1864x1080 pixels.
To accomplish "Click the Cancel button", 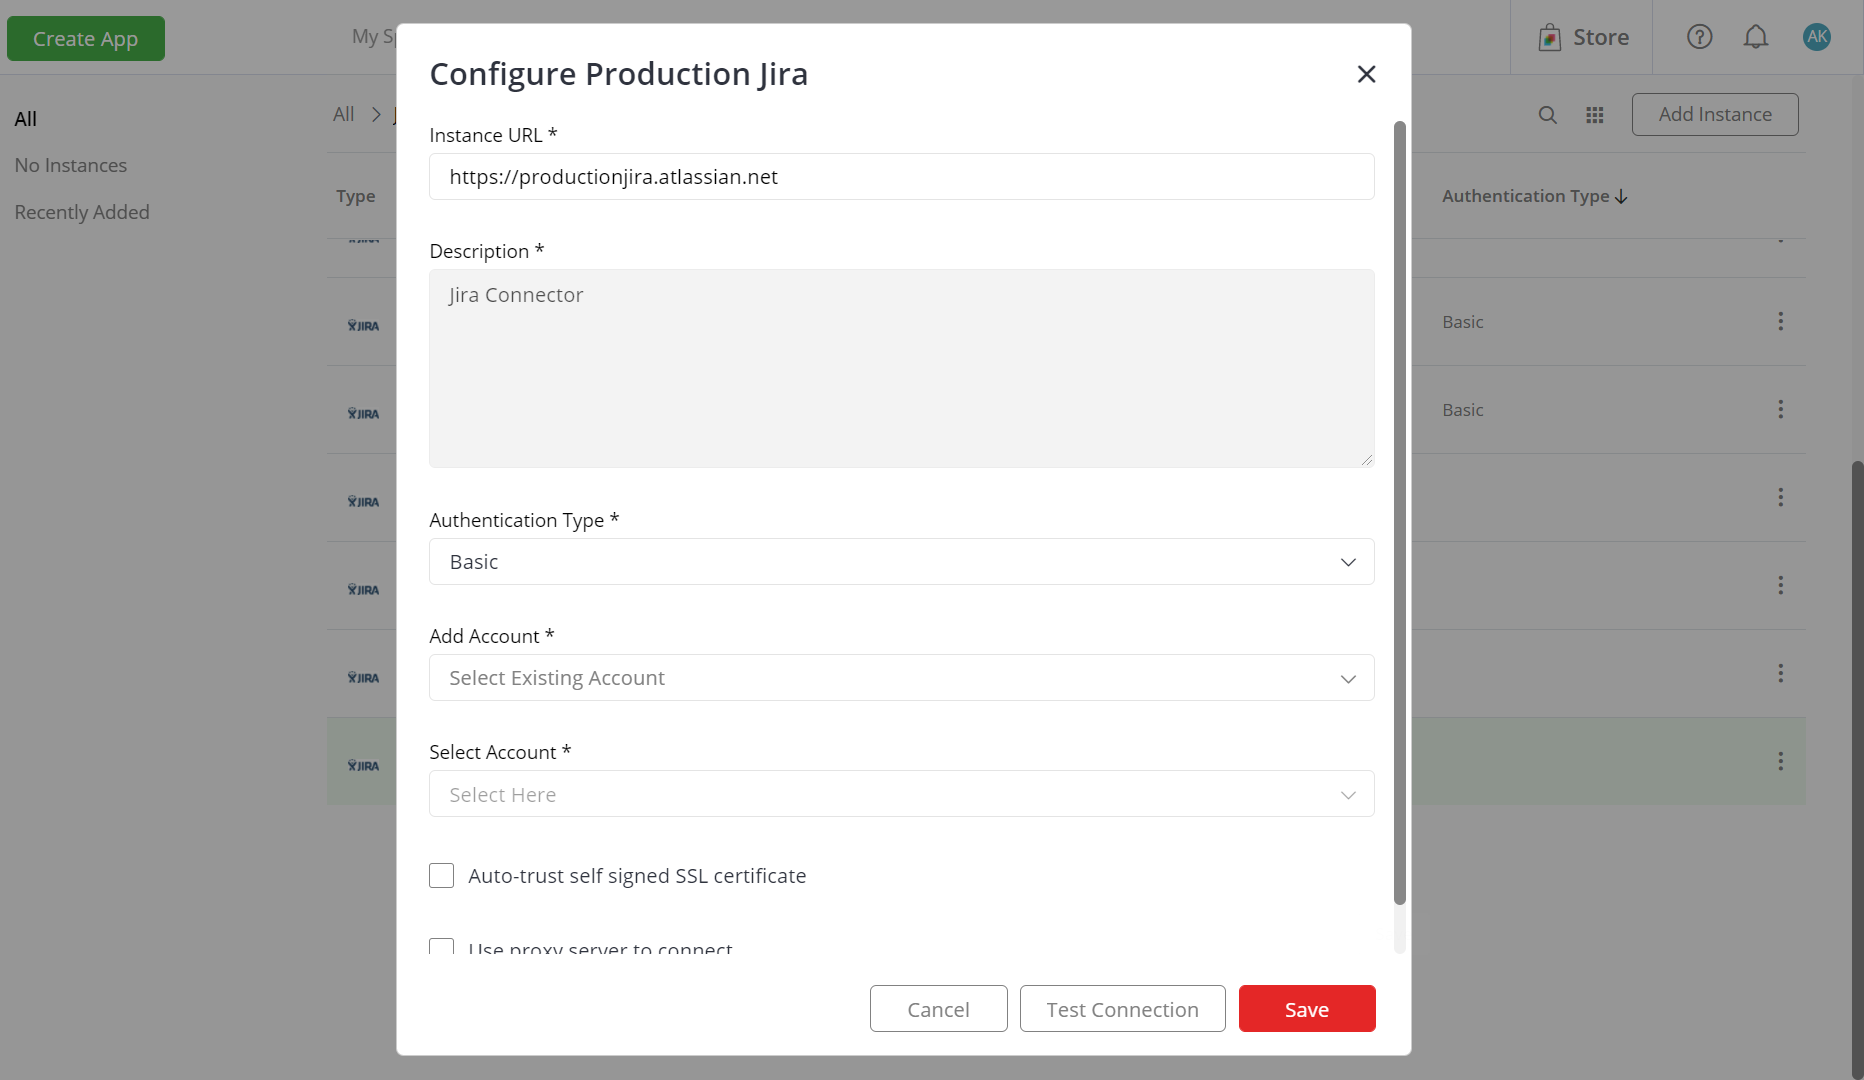I will pyautogui.click(x=938, y=1009).
